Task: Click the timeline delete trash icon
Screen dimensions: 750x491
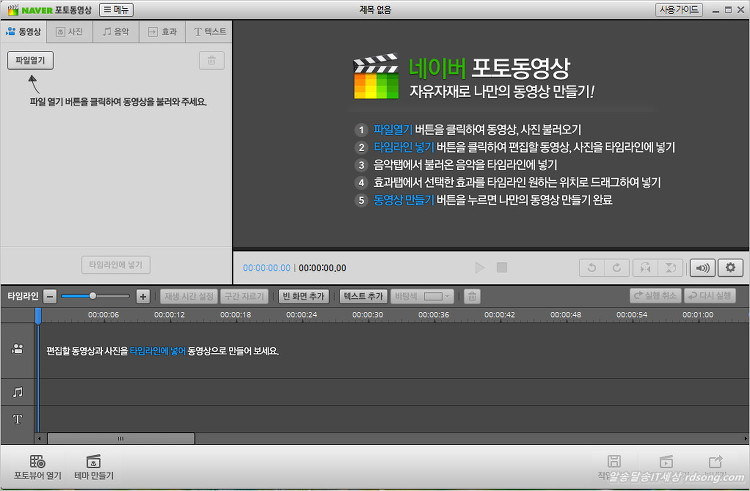Action: (x=472, y=296)
